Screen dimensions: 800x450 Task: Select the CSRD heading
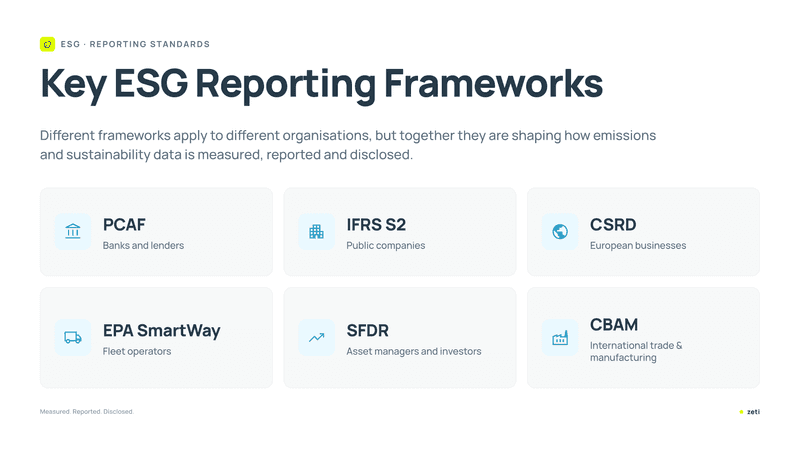tap(613, 224)
